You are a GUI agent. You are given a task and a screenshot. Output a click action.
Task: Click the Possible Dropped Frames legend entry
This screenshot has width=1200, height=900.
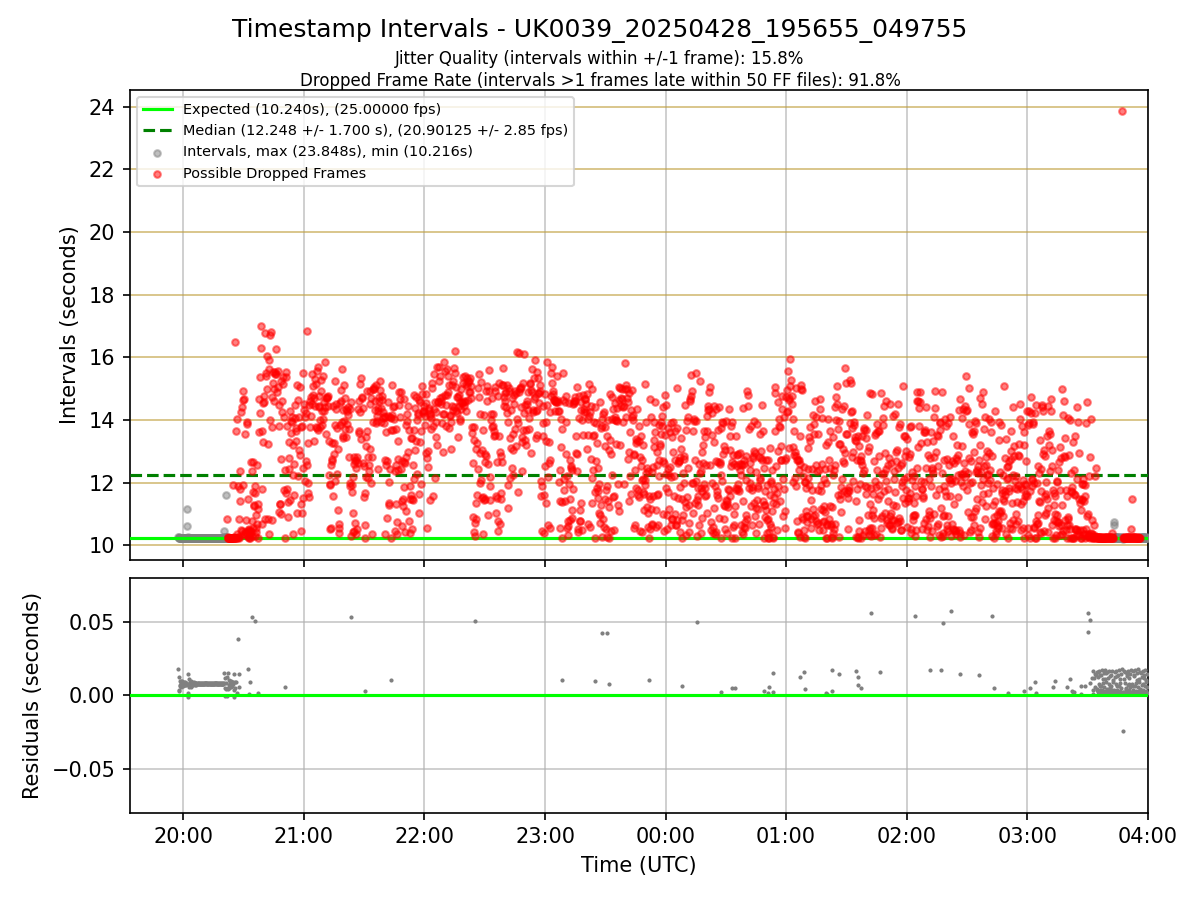click(x=274, y=173)
